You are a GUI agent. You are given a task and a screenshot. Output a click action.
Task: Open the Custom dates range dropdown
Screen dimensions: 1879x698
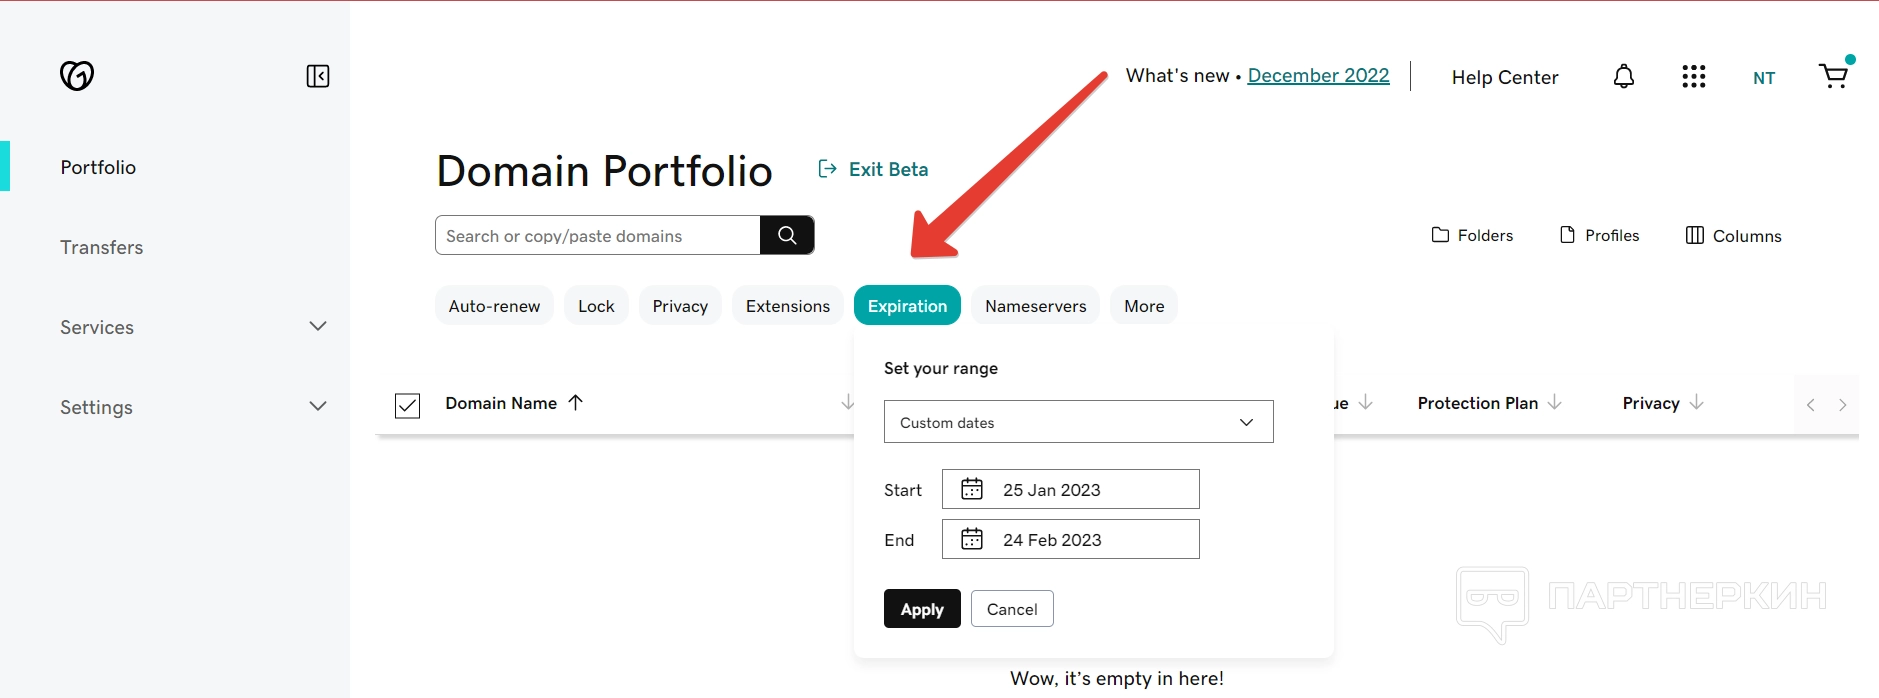pos(1078,422)
